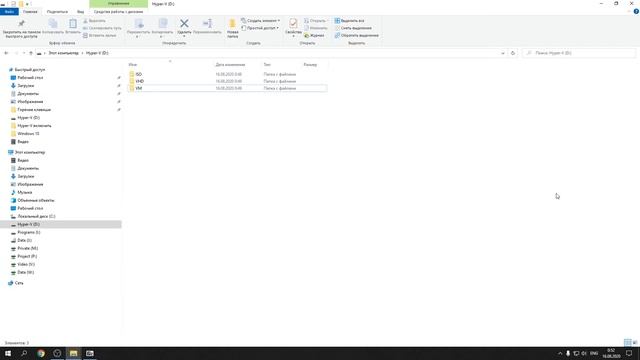Select Windows 10 folder in Quick access
Viewport: 640px width, 360px height.
[x=28, y=133]
